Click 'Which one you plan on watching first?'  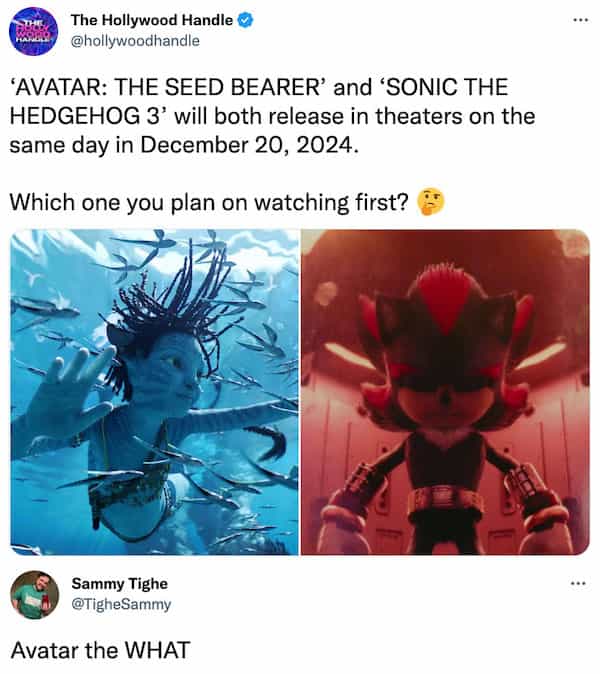click(x=209, y=202)
